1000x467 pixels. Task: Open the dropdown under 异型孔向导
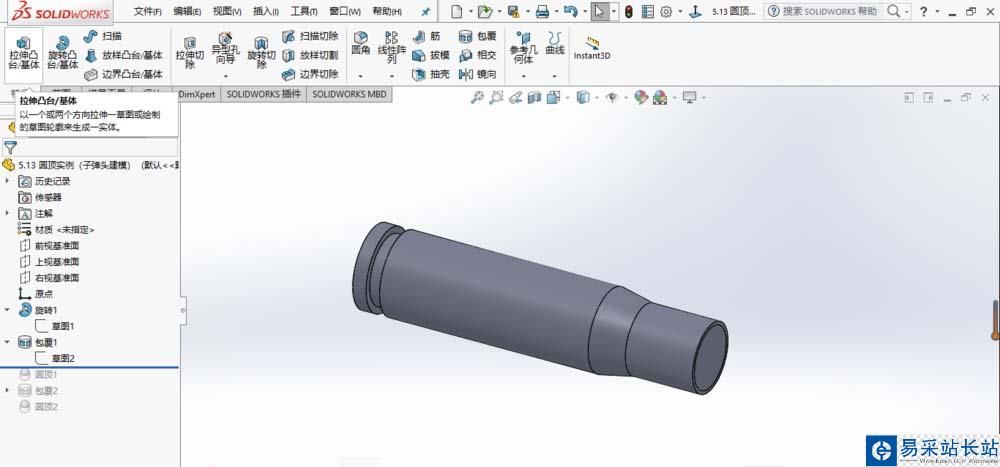click(x=225, y=76)
